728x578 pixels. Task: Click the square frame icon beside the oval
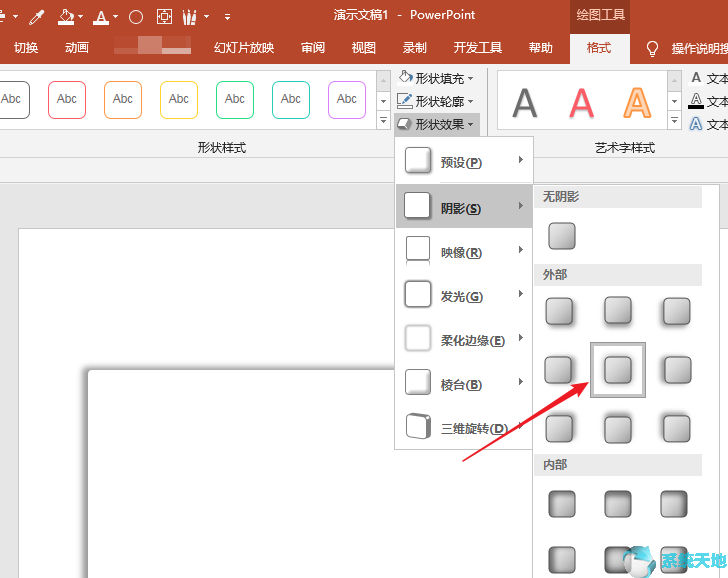pos(164,17)
